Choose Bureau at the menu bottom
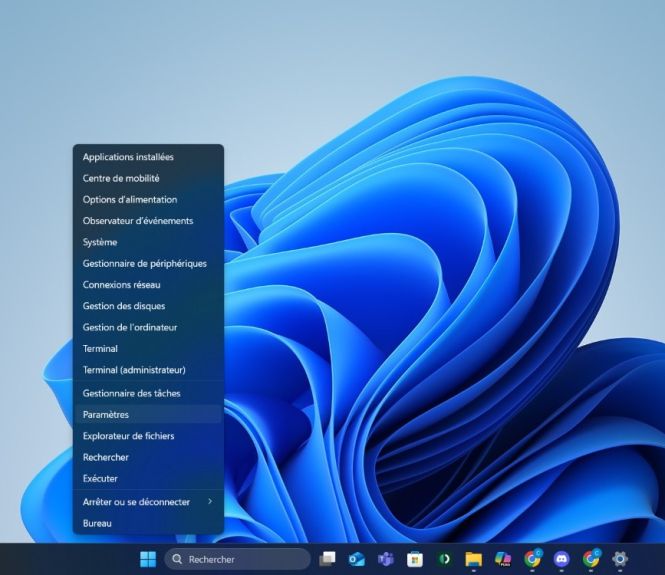Screen dimensions: 665x575 [x=148, y=523]
